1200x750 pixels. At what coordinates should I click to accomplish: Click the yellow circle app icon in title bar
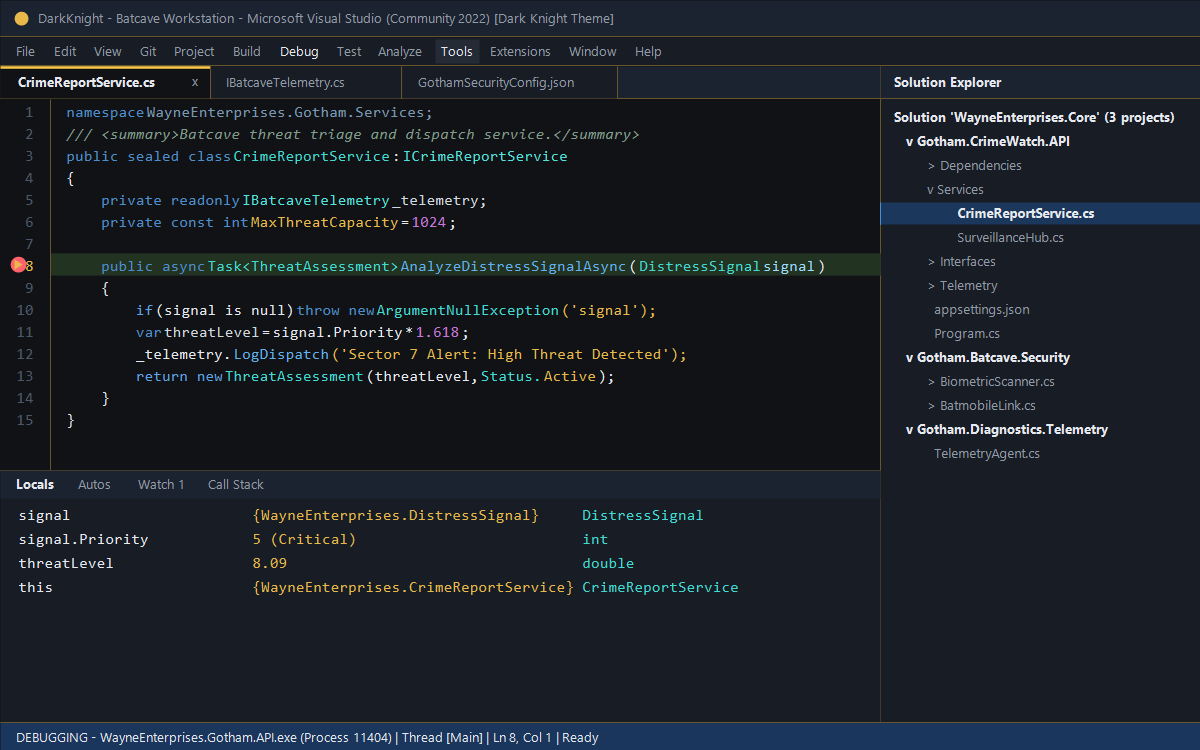pyautogui.click(x=22, y=19)
